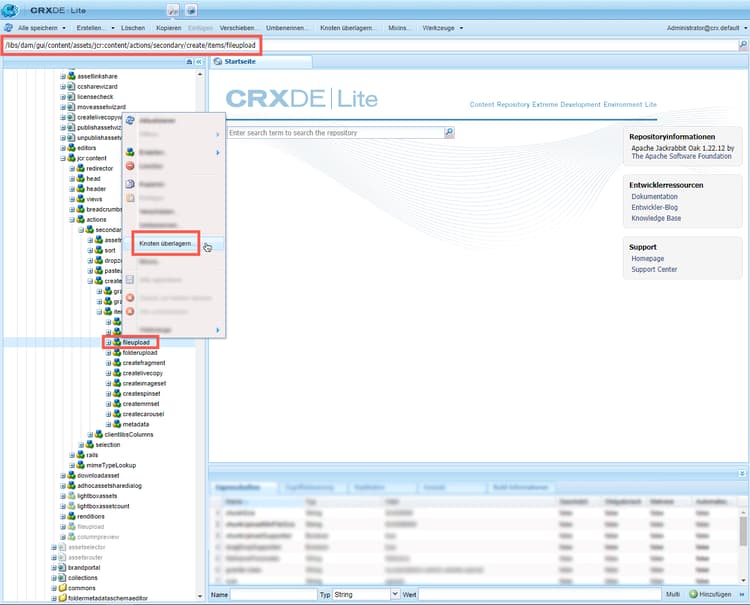Open the Erstellen... toolbar menu
Viewport: 750px width, 605px height.
coord(95,28)
